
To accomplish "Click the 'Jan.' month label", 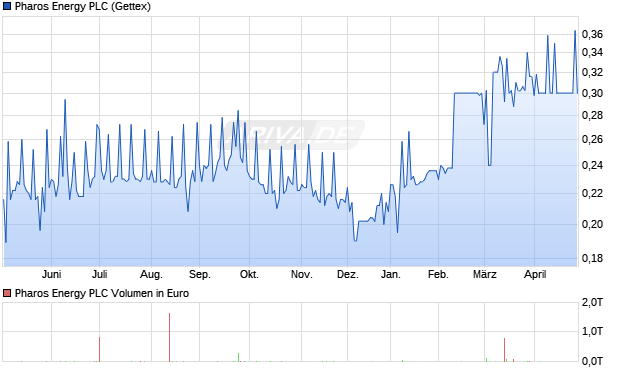I will [391, 274].
